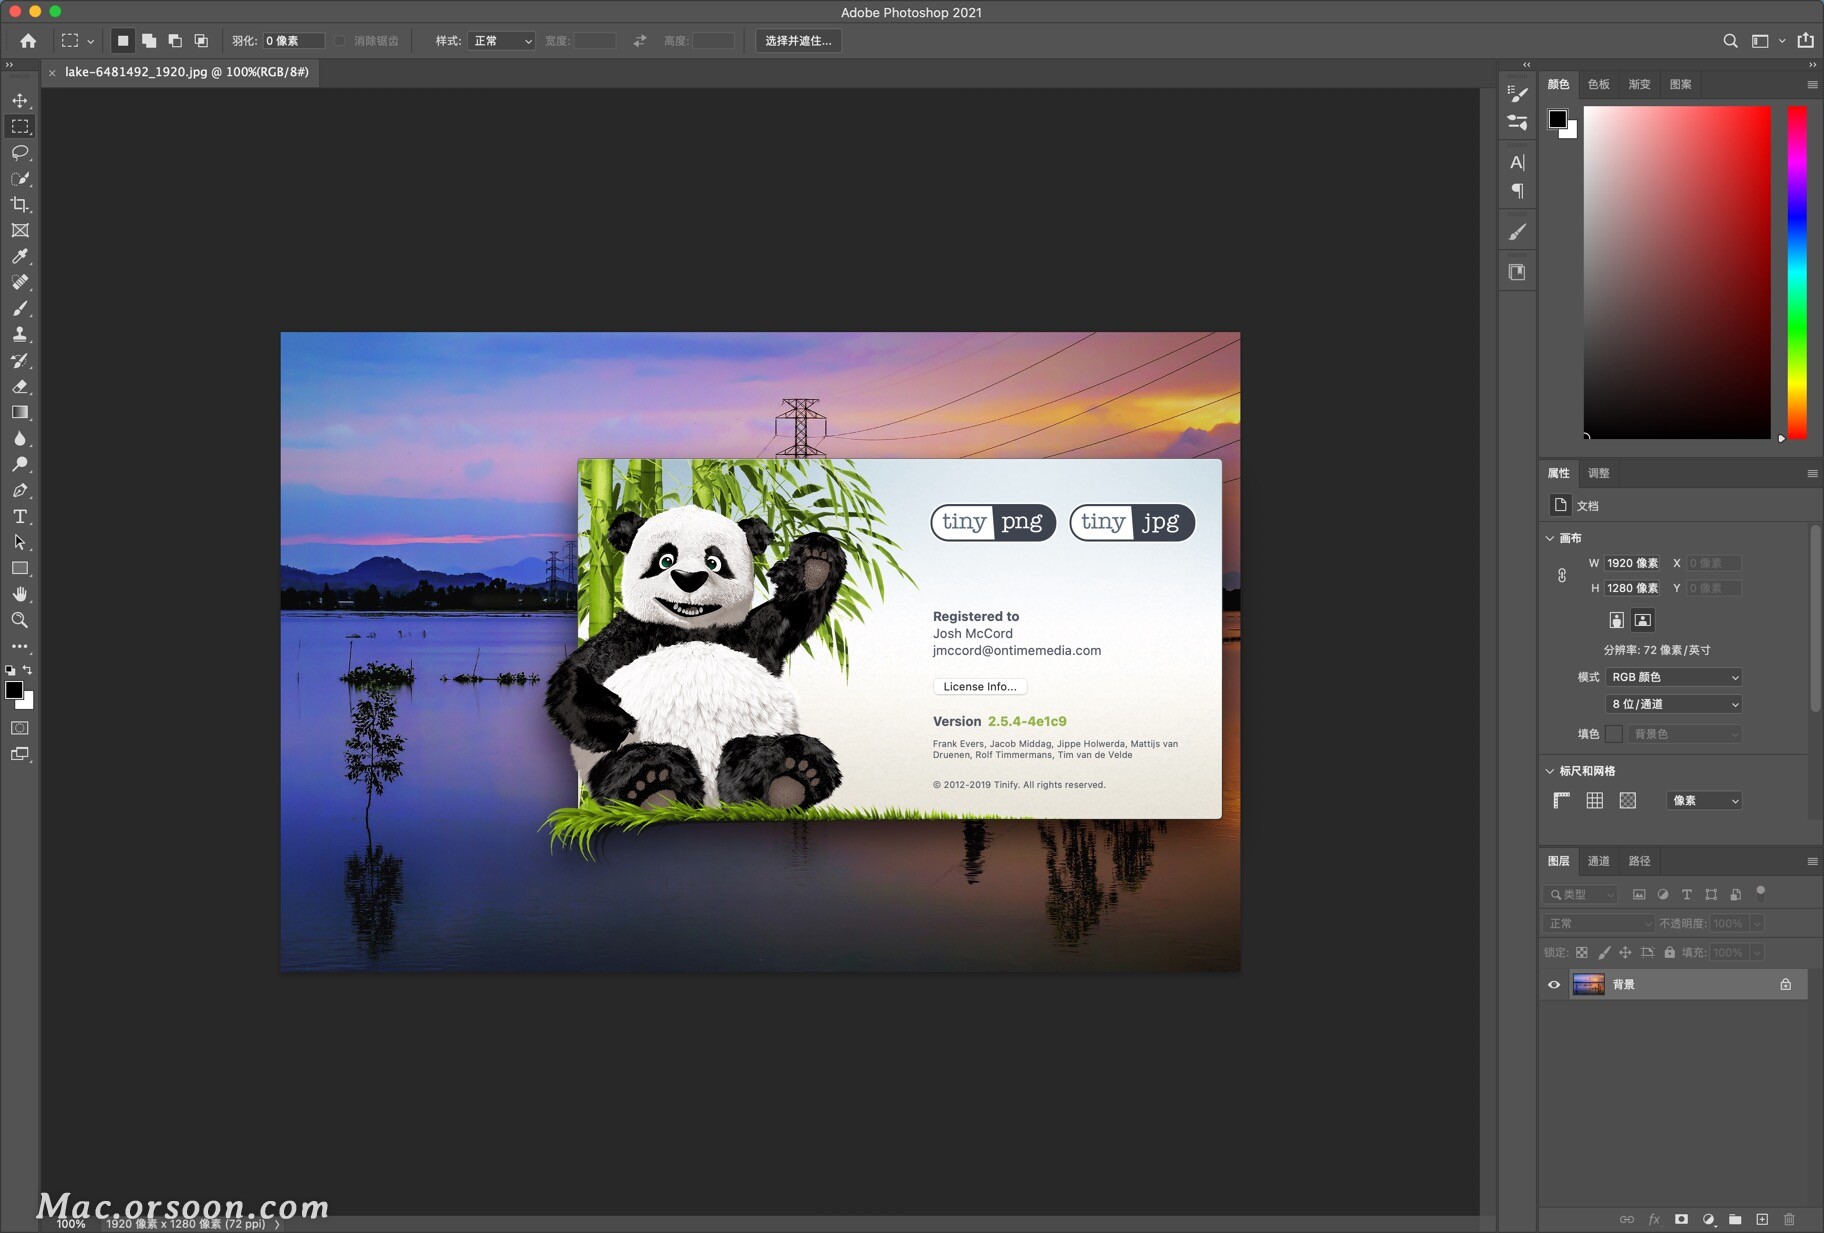Set canvas orientation to portrait
Screen dimensions: 1824x1233
click(x=1616, y=620)
